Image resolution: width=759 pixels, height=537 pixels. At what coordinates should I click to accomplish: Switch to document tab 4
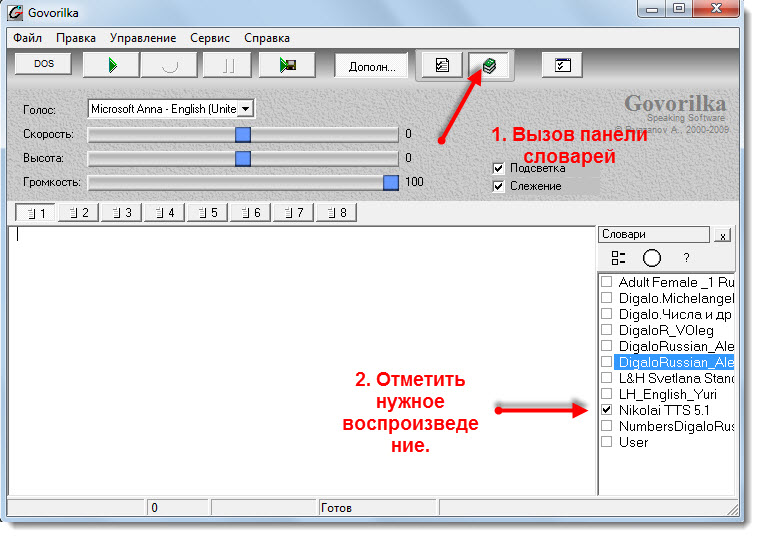tap(165, 213)
